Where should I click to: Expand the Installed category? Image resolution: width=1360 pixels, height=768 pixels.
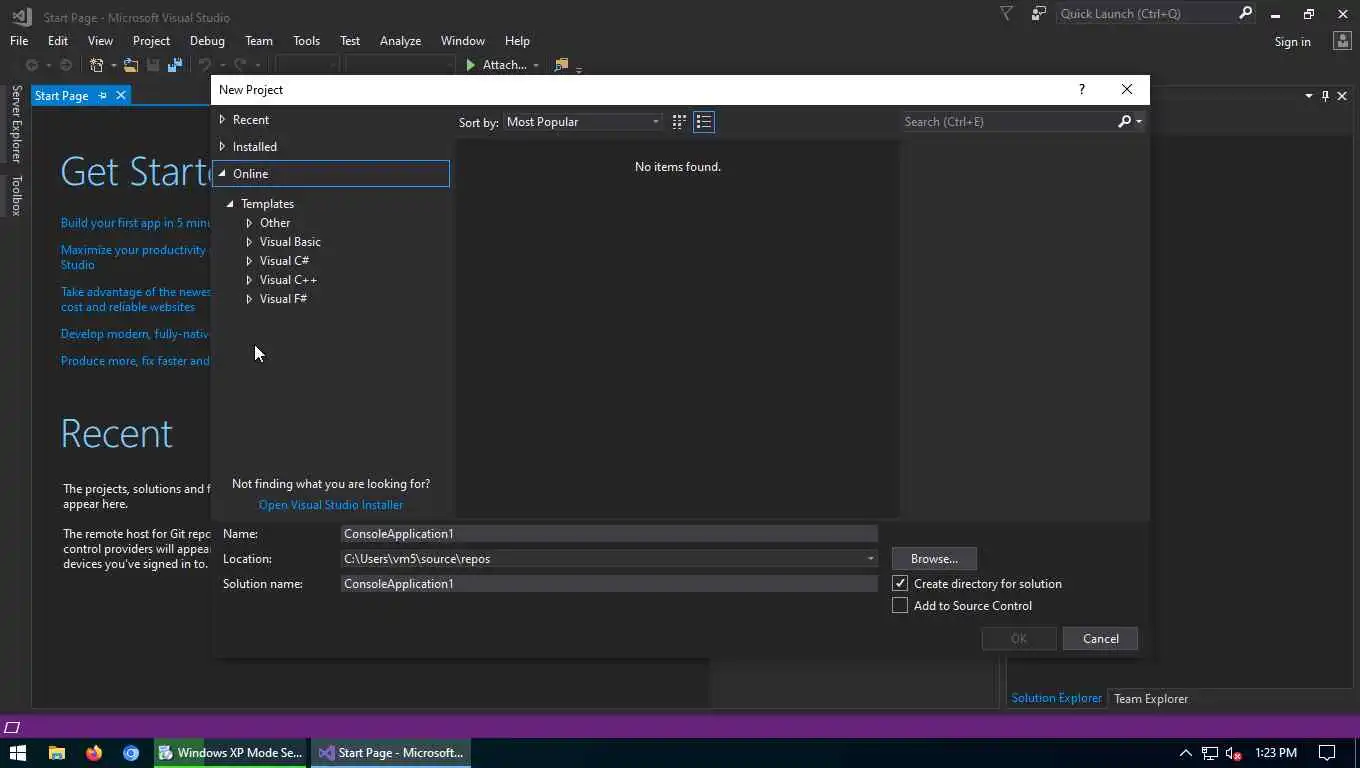click(x=222, y=147)
